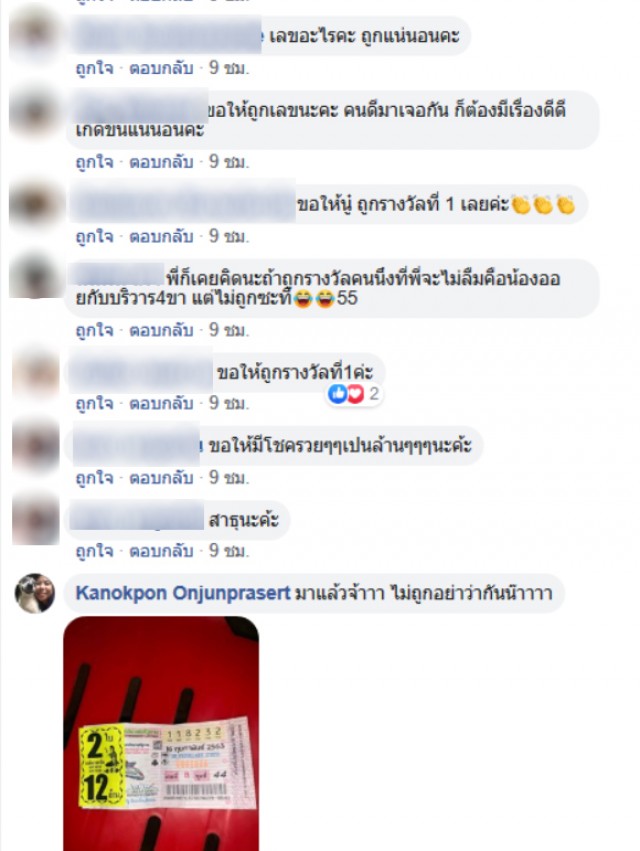640x851 pixels.
Task: Reply to the comment about getting rich by millions
Action: [x=161, y=478]
